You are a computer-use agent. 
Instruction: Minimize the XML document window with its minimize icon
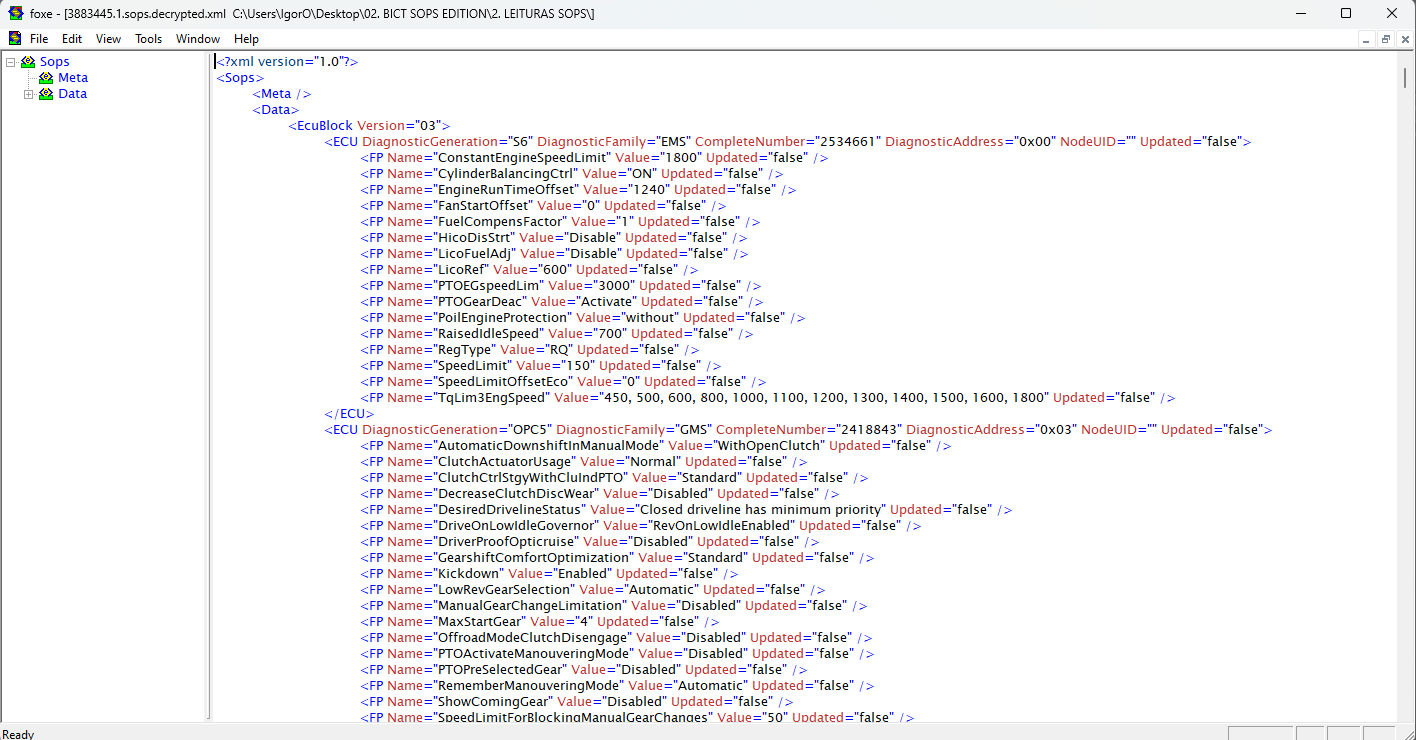coord(1366,38)
